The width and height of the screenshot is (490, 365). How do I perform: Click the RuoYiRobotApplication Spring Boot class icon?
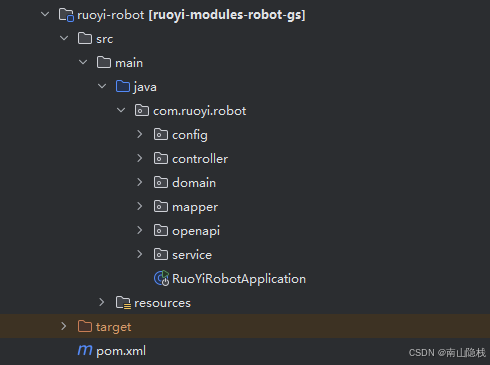pyautogui.click(x=162, y=278)
